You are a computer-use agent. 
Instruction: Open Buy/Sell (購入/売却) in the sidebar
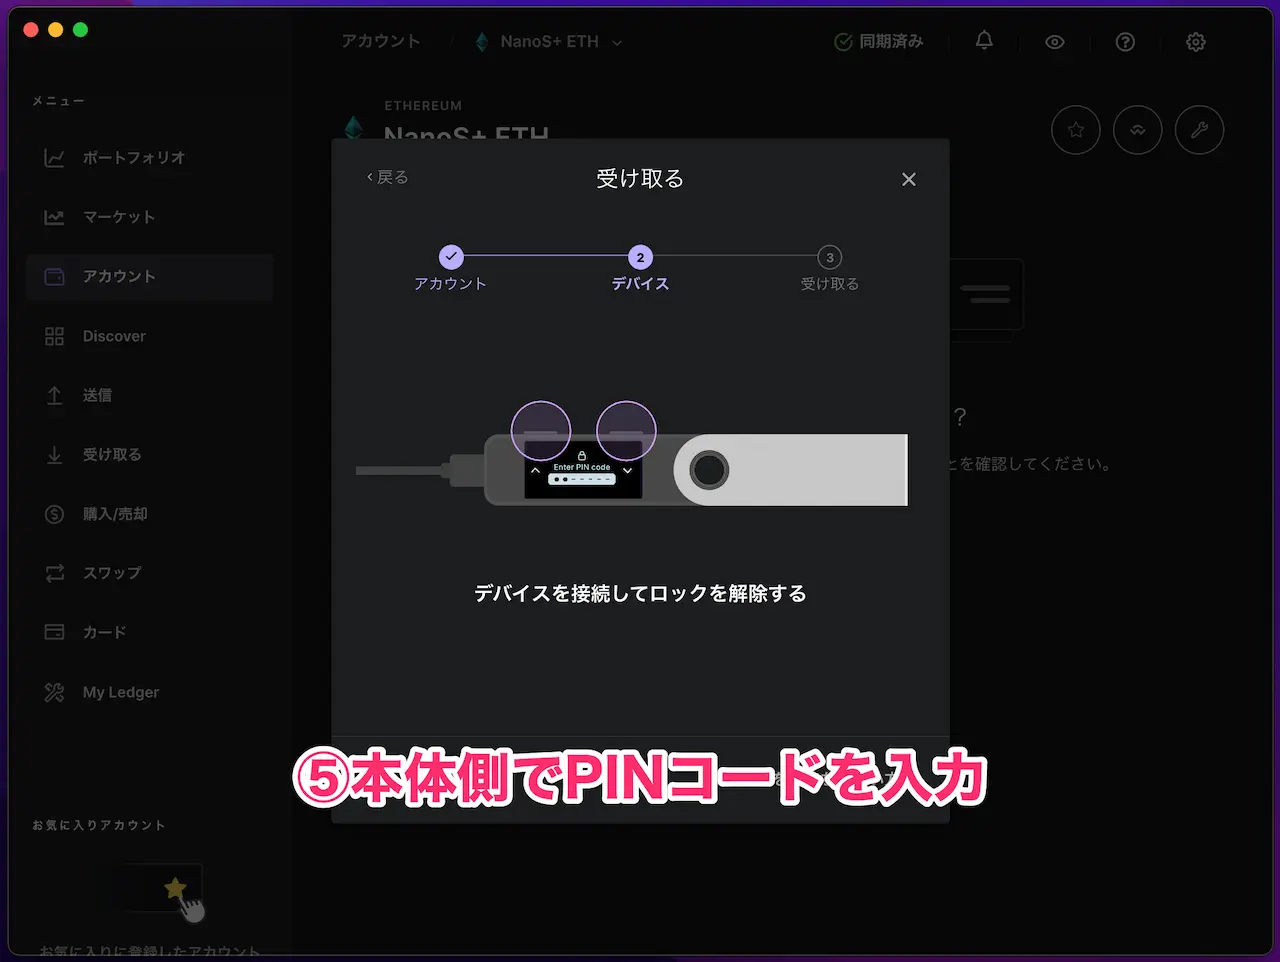point(149,514)
